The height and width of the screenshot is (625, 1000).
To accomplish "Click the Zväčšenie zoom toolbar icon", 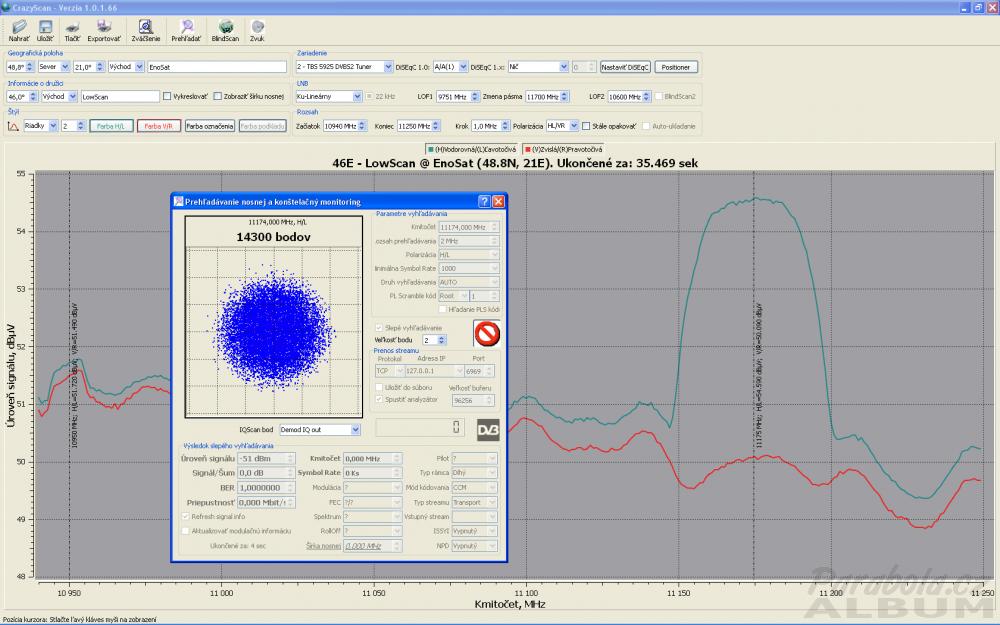I will 145,30.
